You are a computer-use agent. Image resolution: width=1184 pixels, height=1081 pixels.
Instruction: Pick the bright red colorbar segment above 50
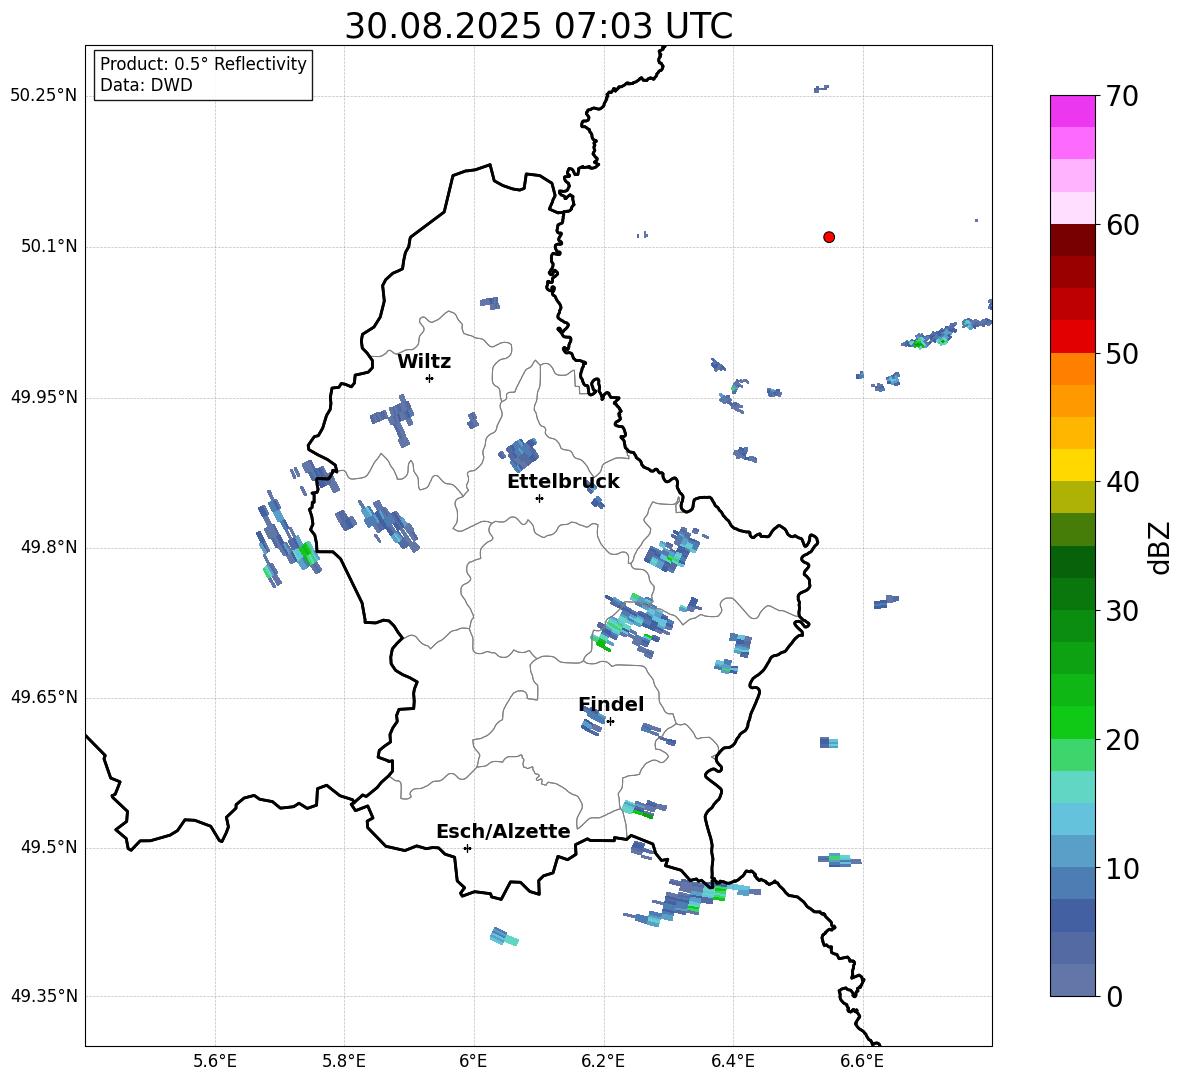pos(1073,336)
